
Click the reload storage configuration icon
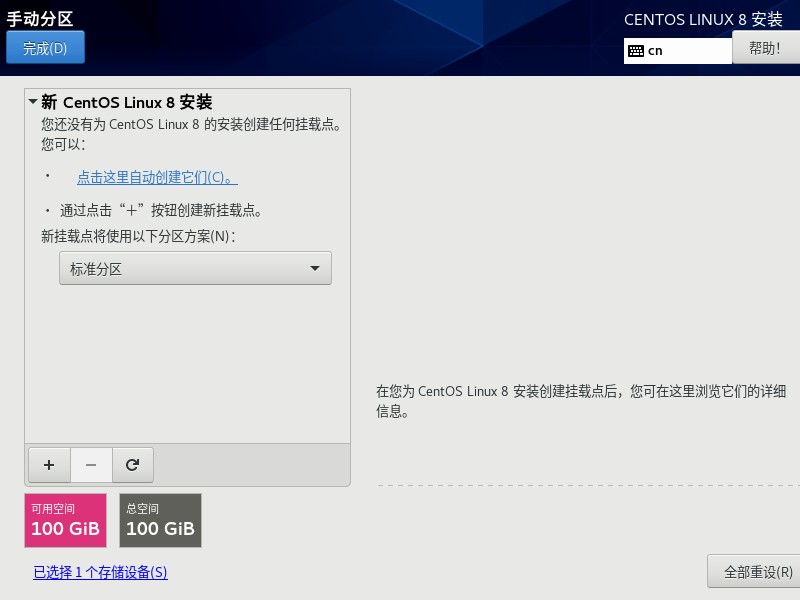point(133,465)
